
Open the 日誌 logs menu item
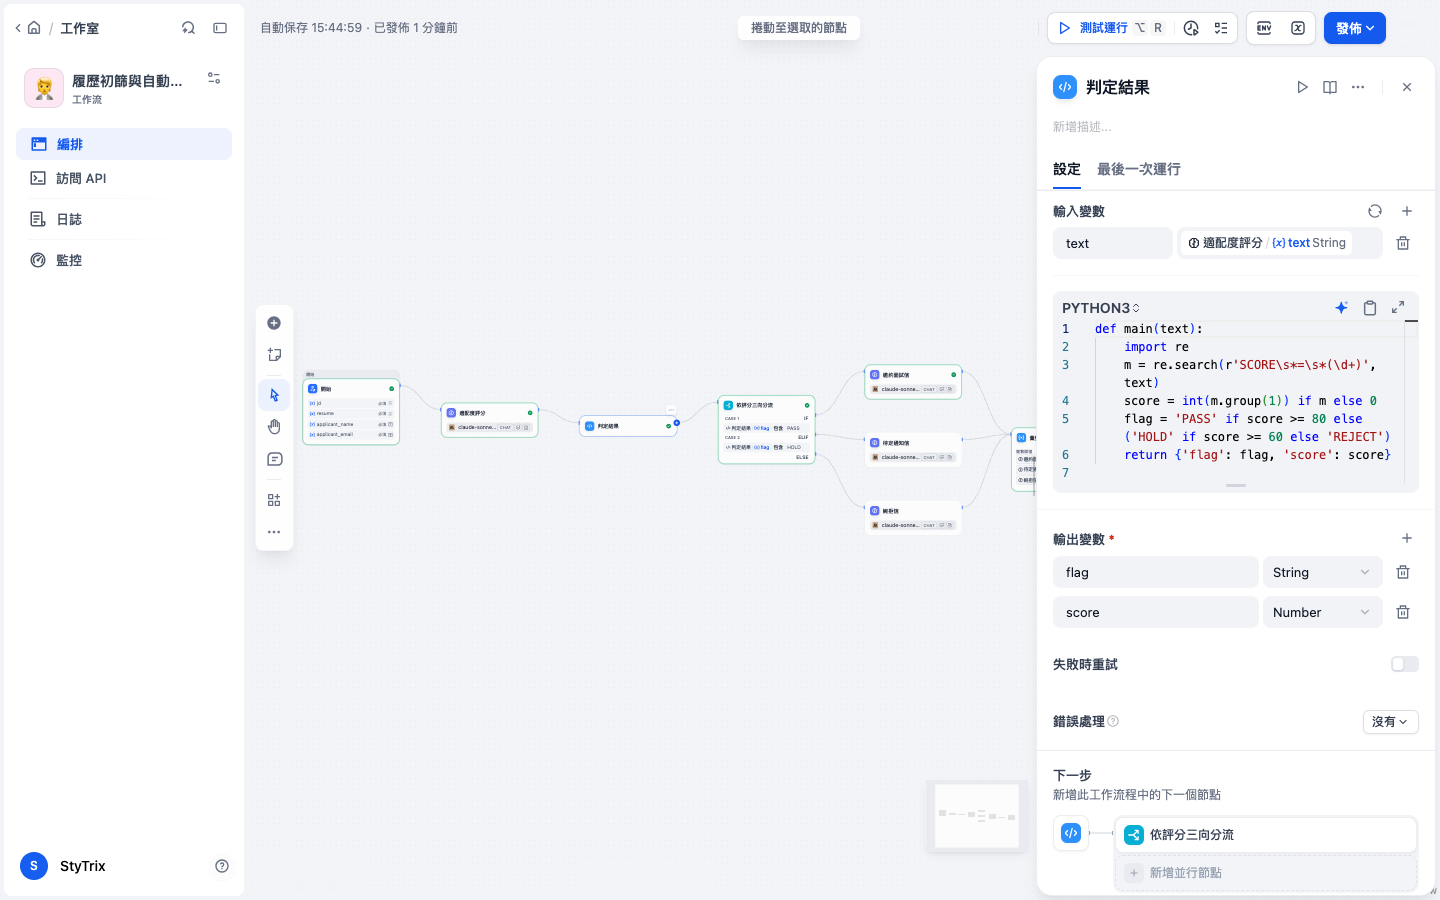pos(124,219)
